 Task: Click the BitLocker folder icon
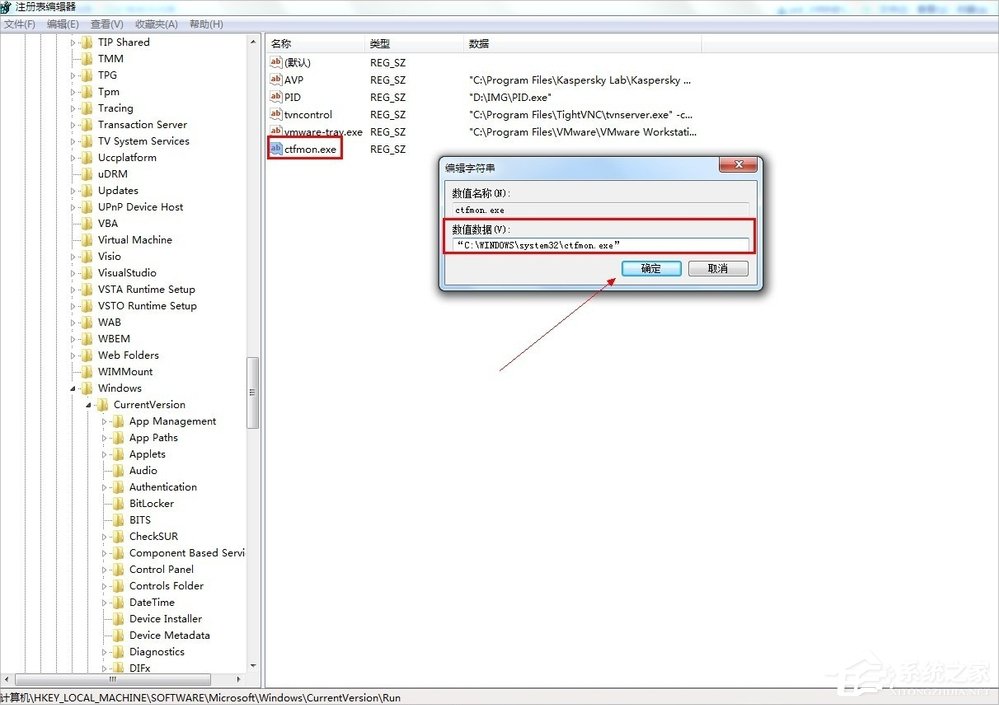[x=120, y=503]
